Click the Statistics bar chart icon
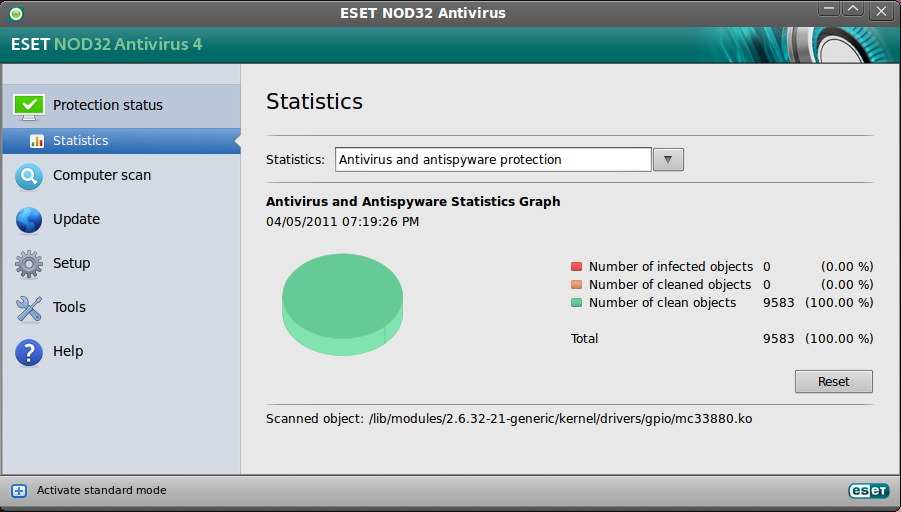901x512 pixels. click(x=37, y=141)
